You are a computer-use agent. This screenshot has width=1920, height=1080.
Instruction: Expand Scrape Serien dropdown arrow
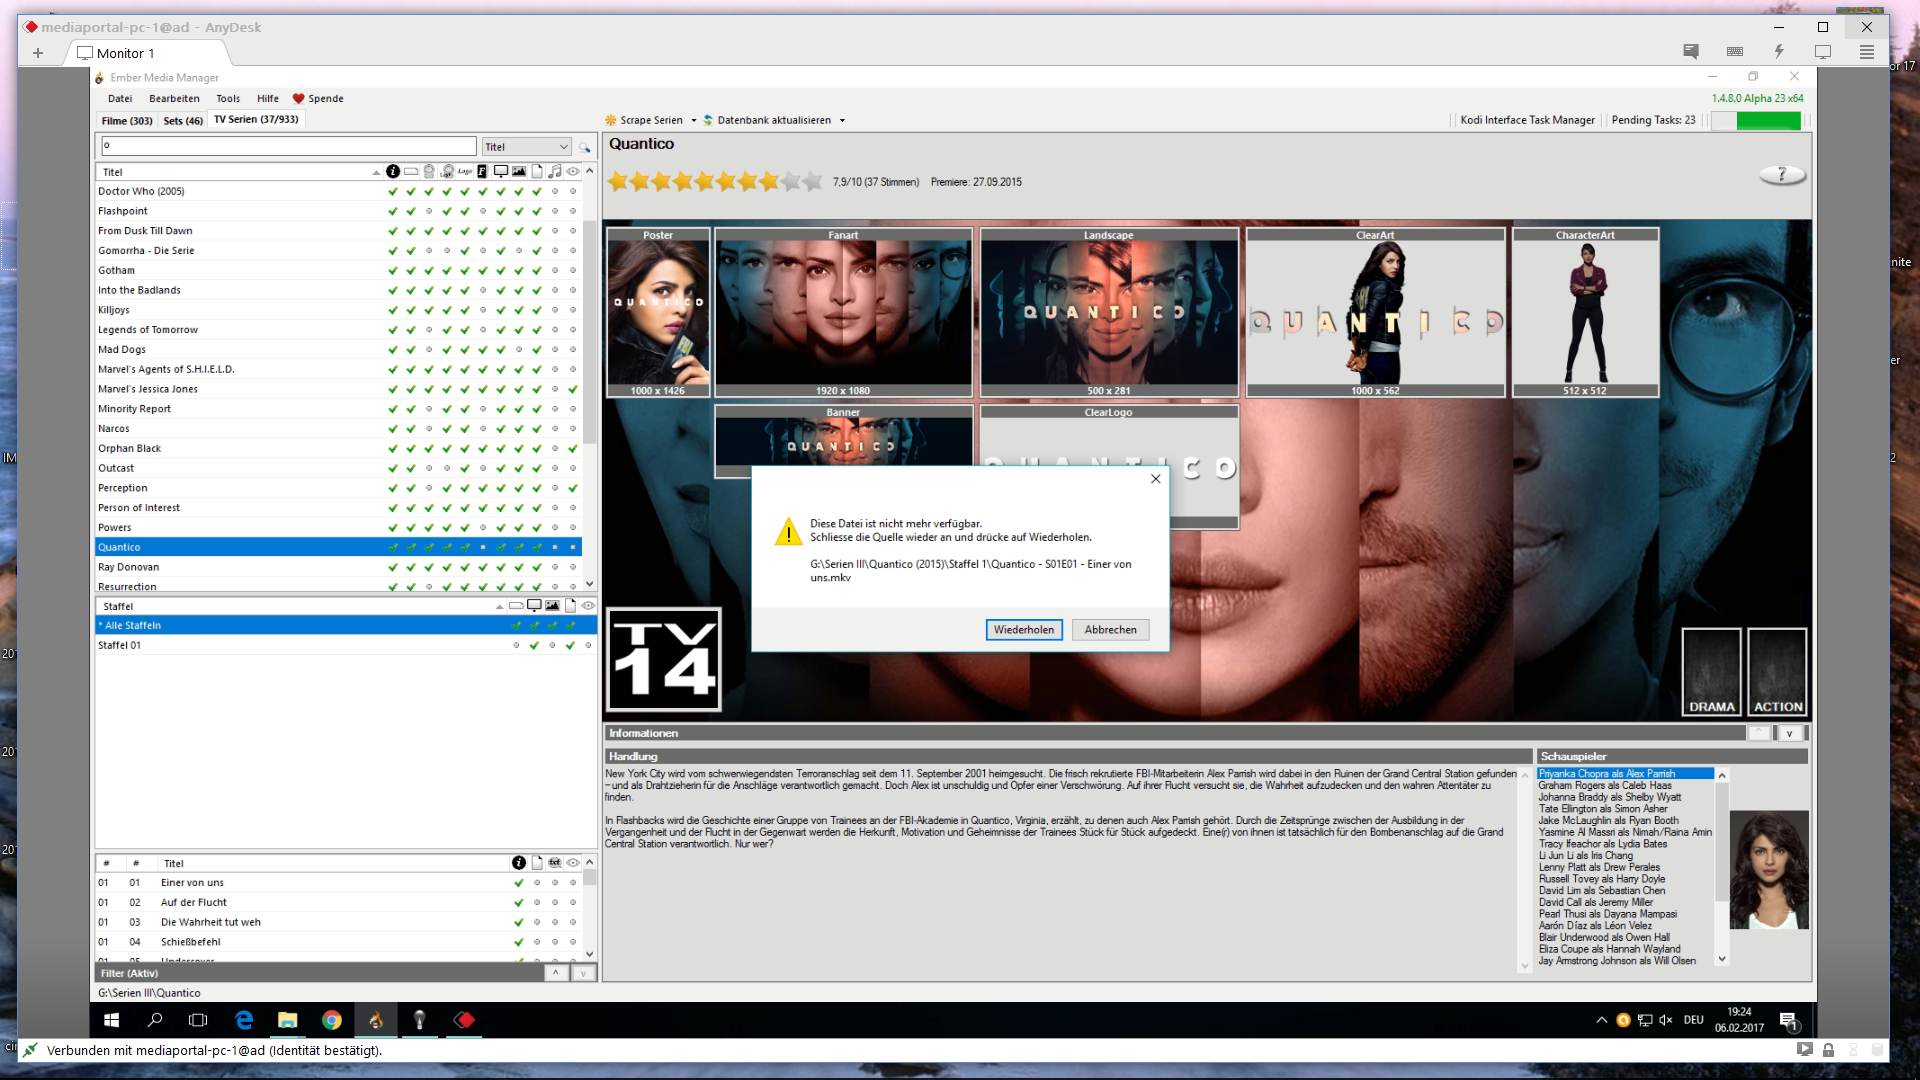[x=693, y=120]
